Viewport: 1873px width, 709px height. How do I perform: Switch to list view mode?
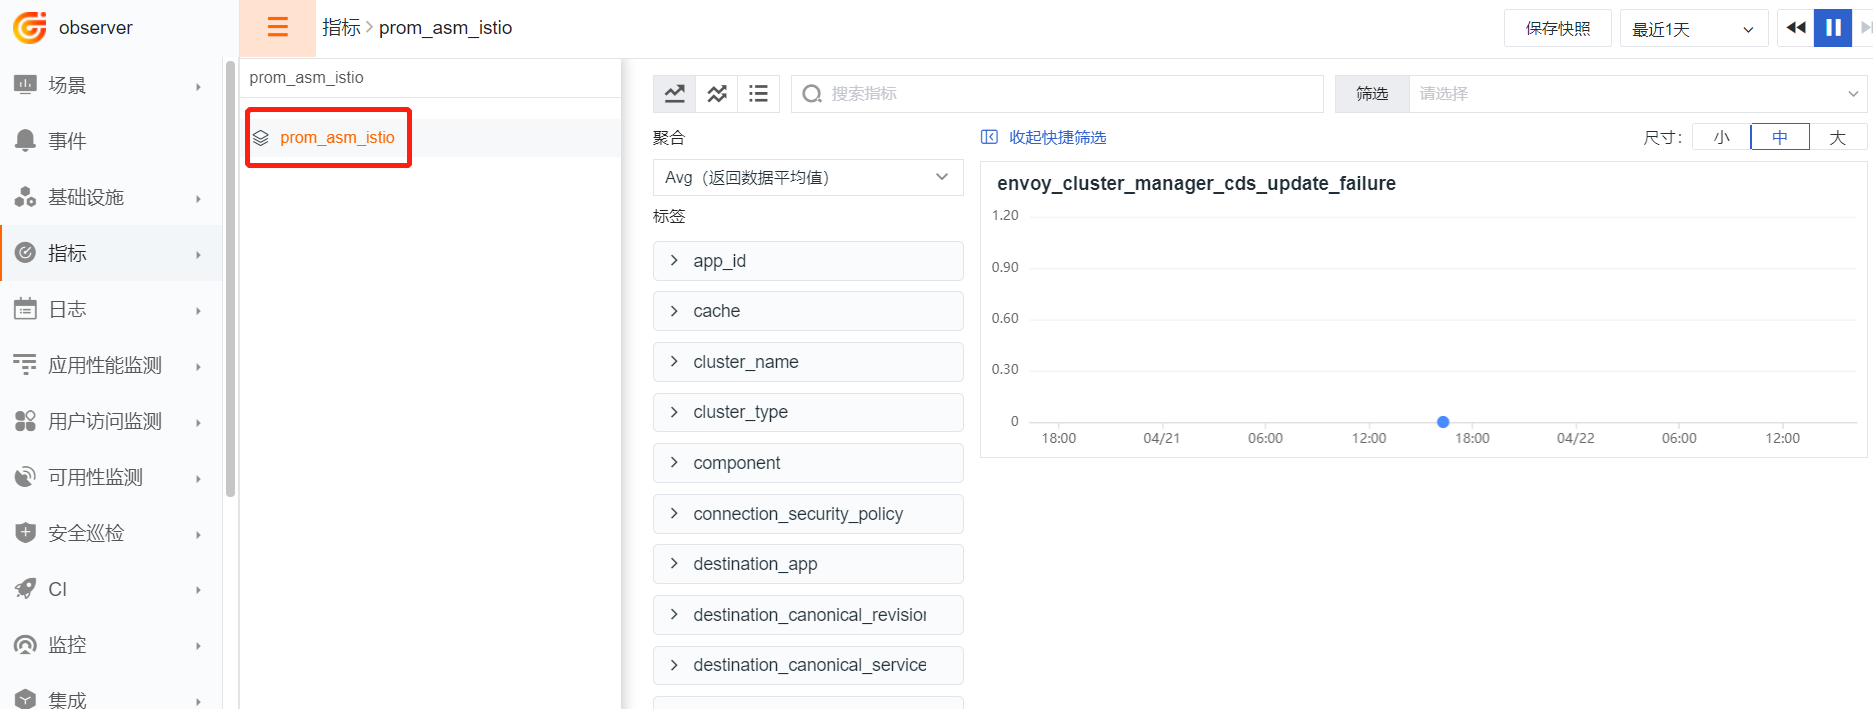[759, 93]
